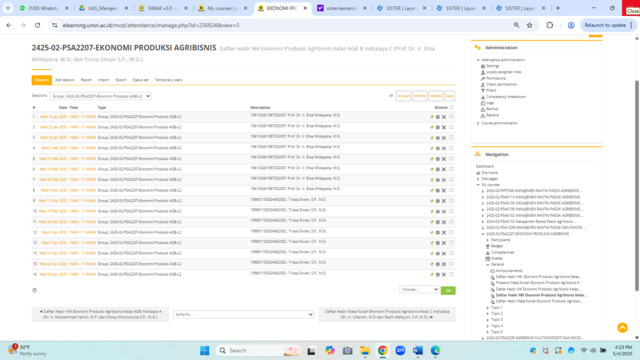Delete the 12 Mar session

[444, 201]
